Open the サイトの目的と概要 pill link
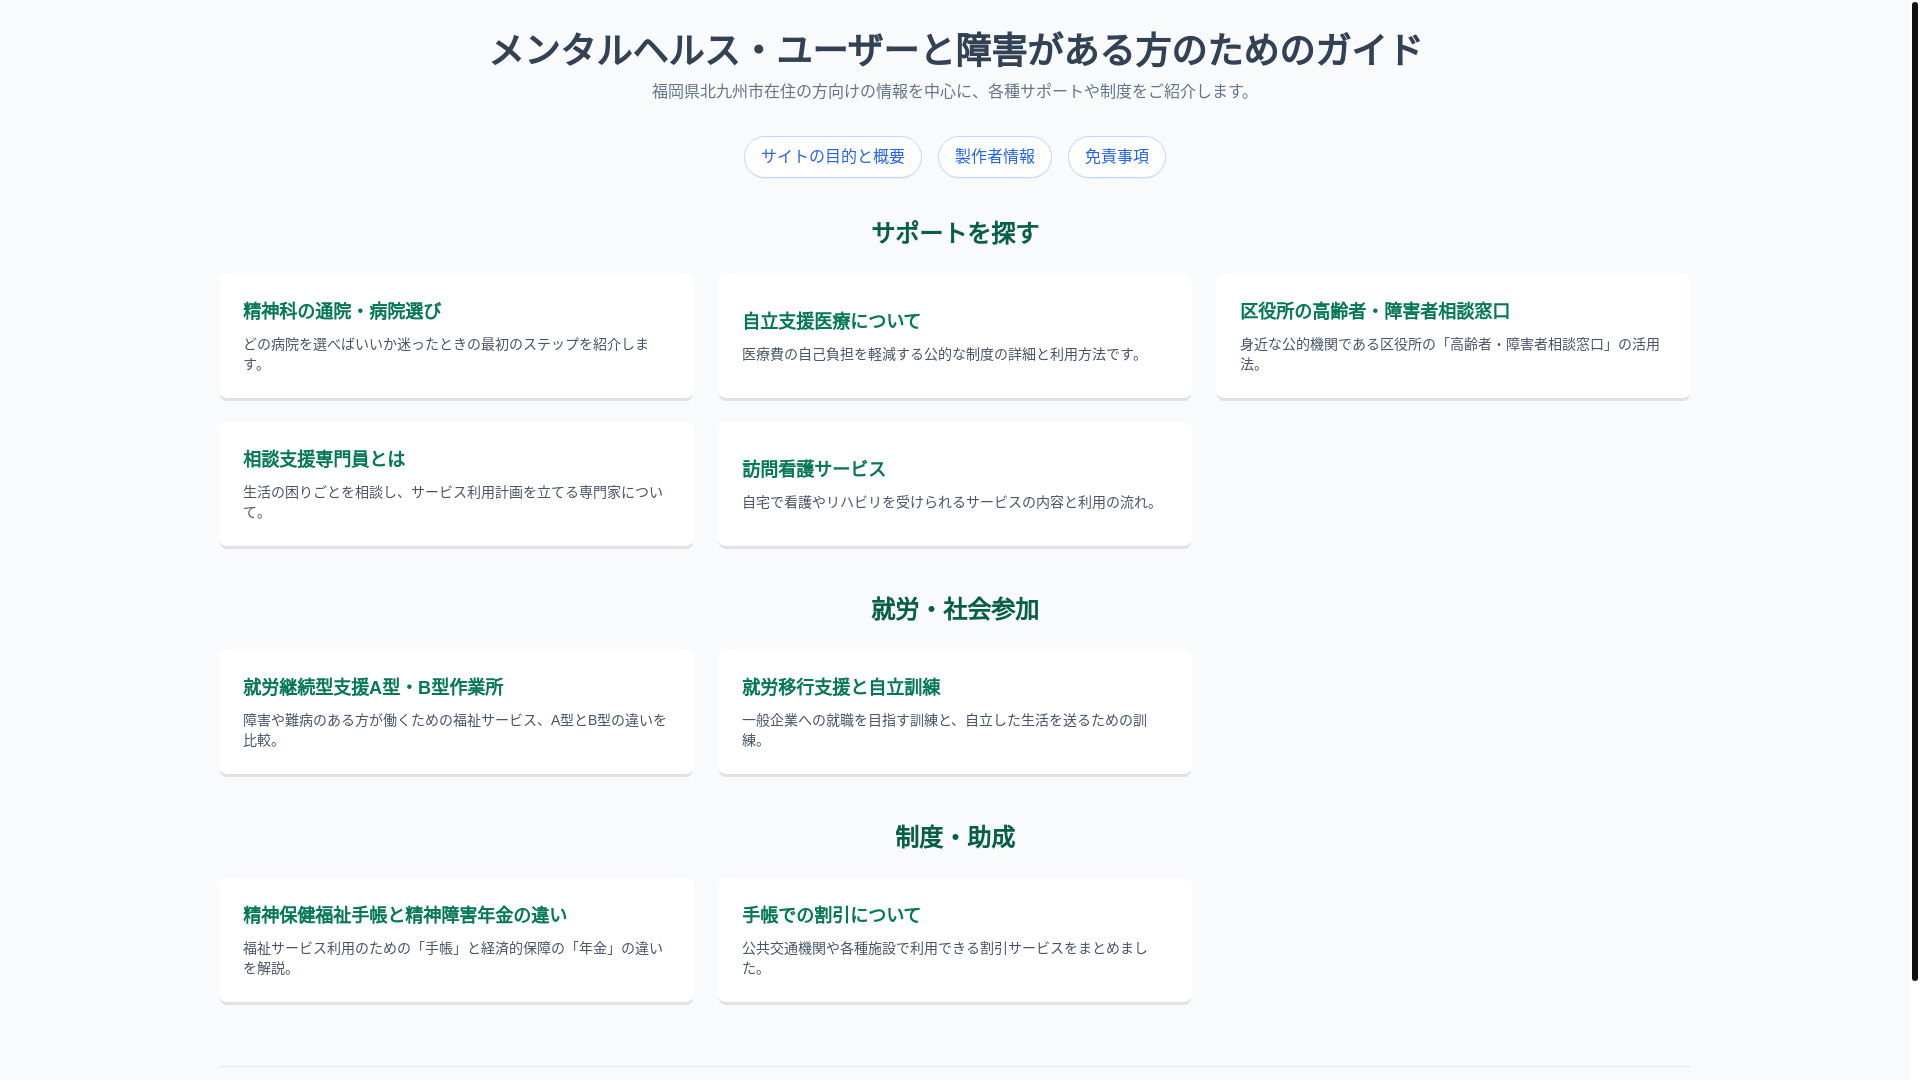The height and width of the screenshot is (1080, 1920). click(832, 157)
